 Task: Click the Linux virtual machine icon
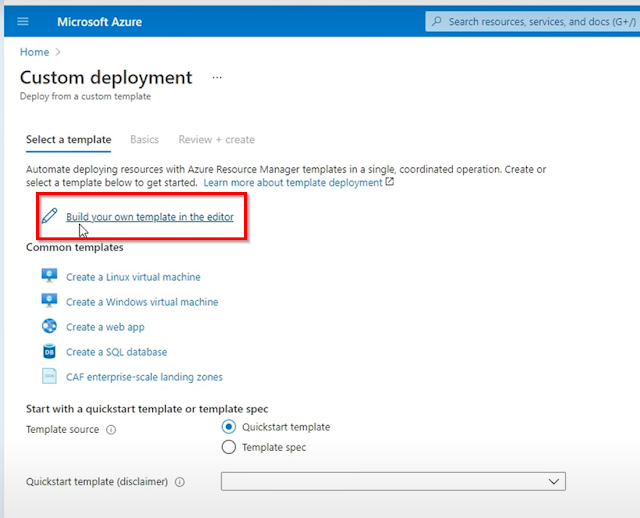point(49,276)
